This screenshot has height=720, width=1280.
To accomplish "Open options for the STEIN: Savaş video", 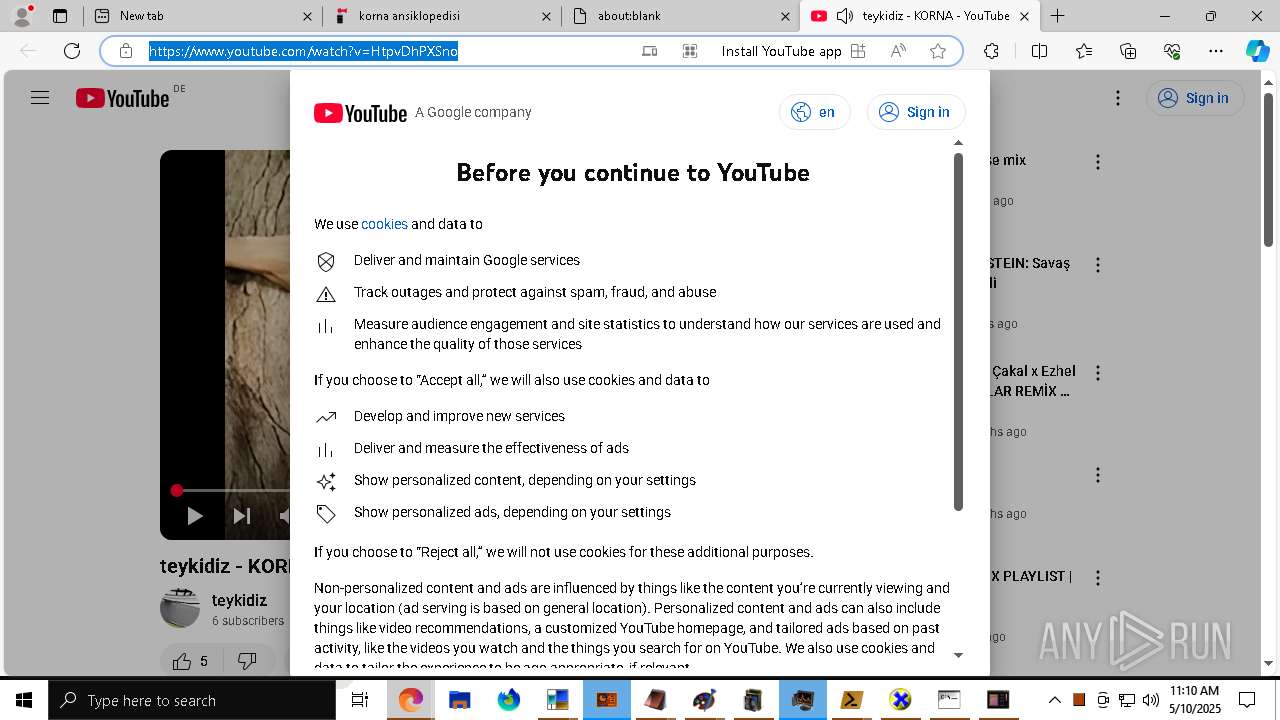I will point(1098,265).
